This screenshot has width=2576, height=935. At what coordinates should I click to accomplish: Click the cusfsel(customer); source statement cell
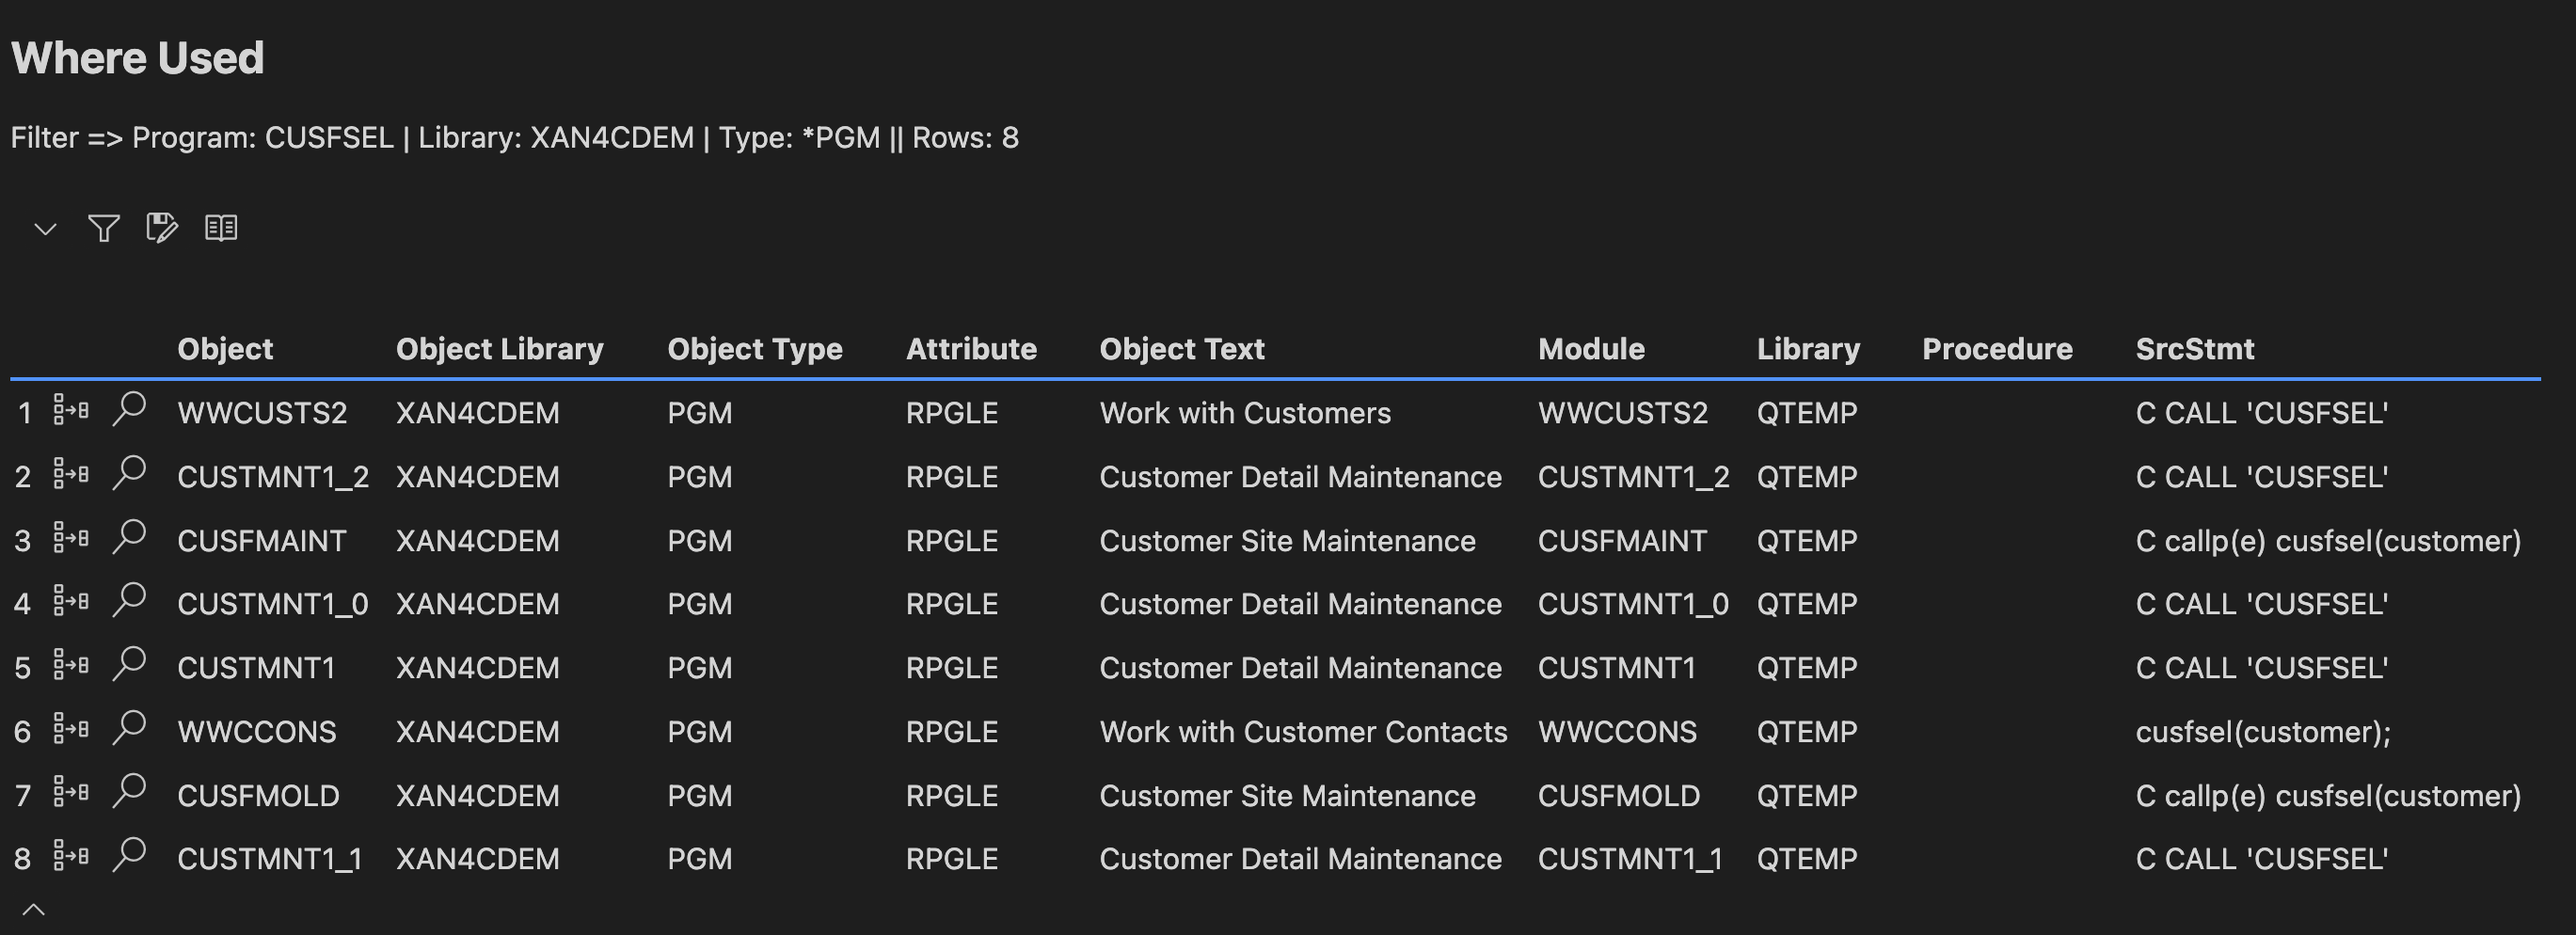pos(2262,732)
